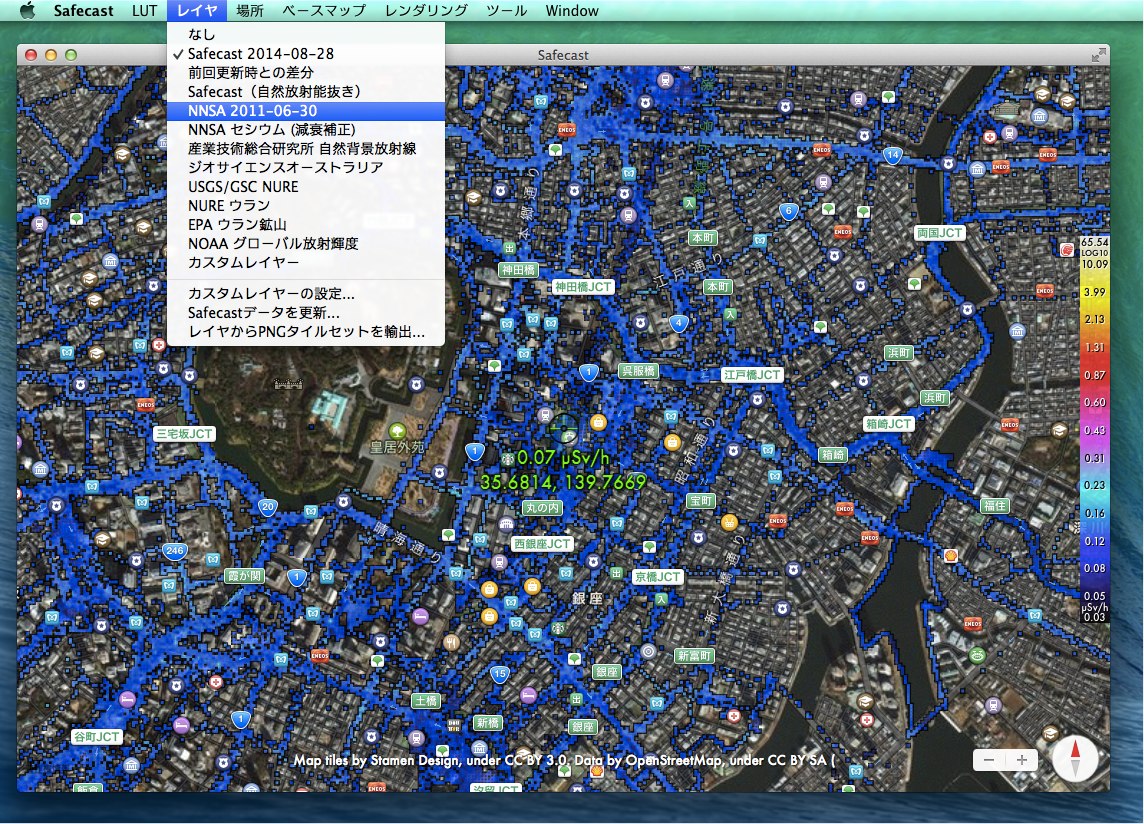This screenshot has height=824, width=1144.
Task: Click the 神田橋JCT junction label
Action: 582,287
